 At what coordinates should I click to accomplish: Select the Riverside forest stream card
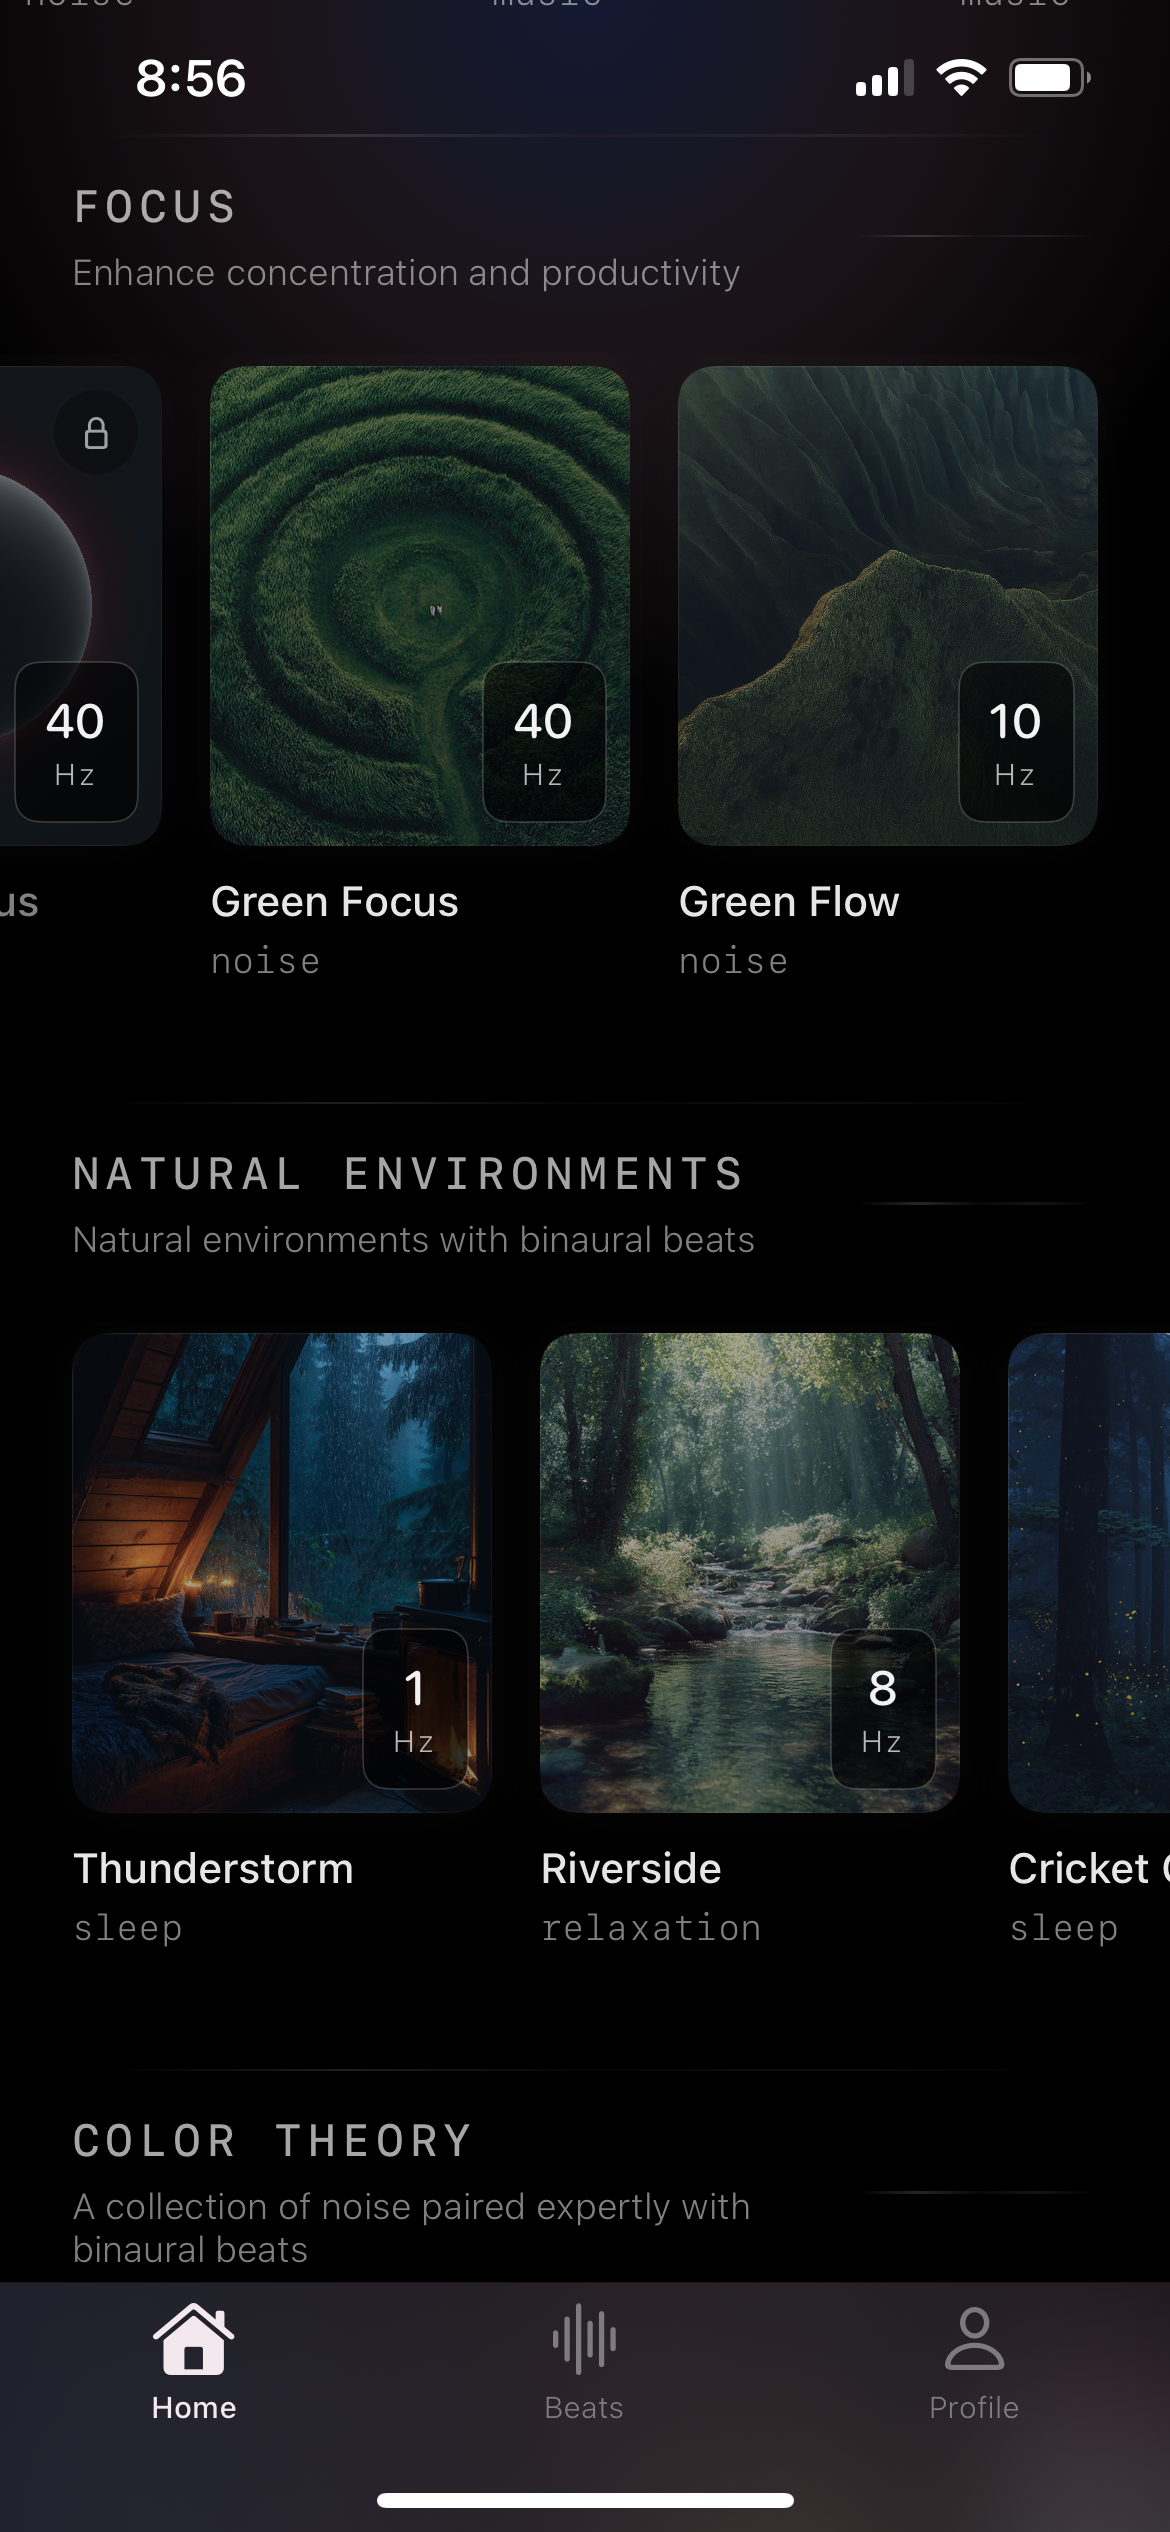(750, 1573)
